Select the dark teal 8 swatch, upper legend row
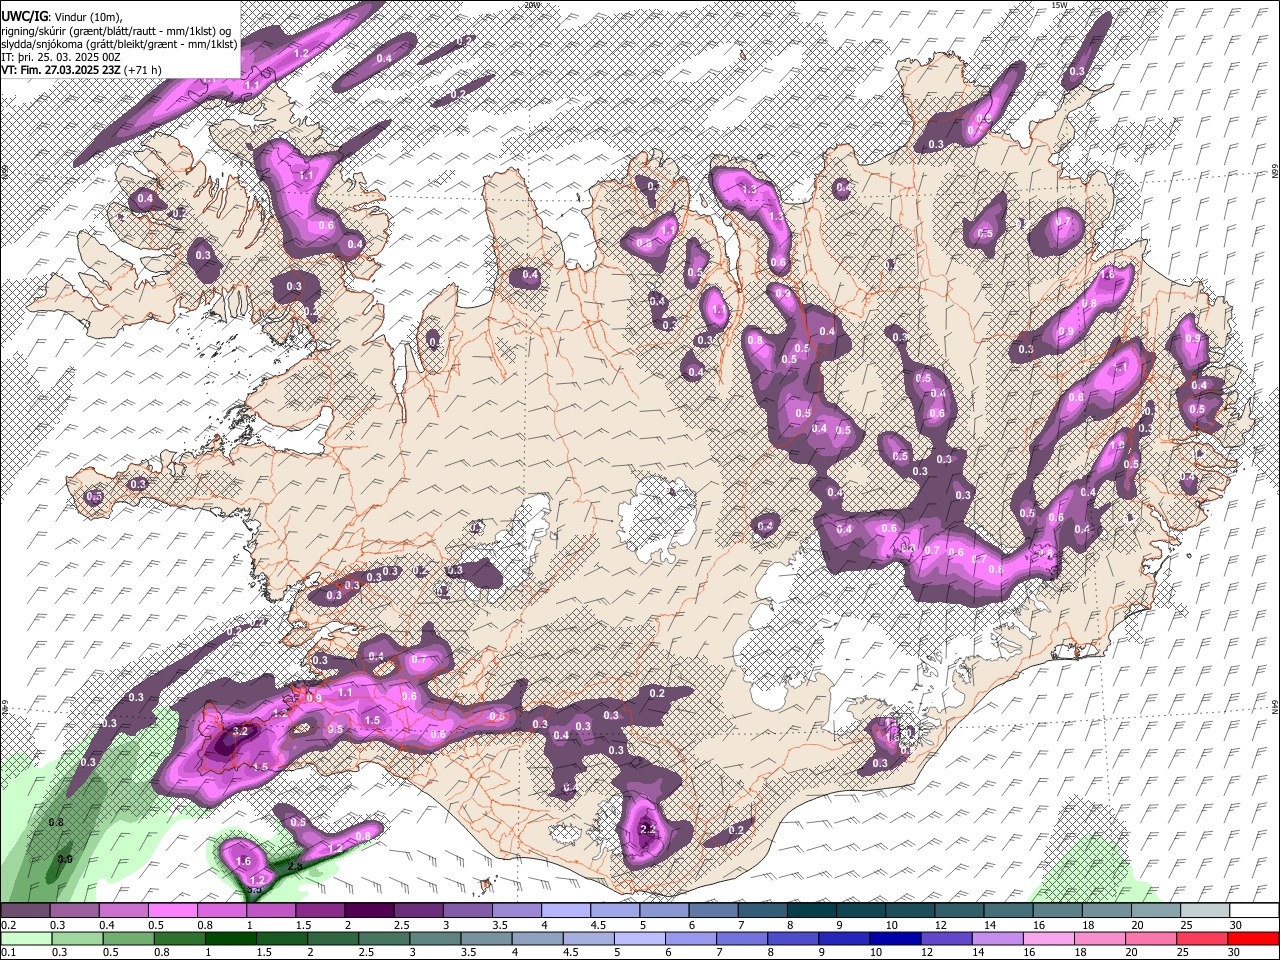The image size is (1280, 960). pos(811,911)
